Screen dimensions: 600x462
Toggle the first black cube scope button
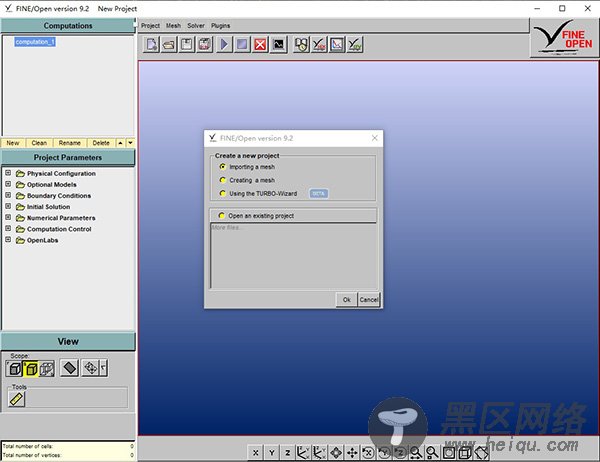14,369
